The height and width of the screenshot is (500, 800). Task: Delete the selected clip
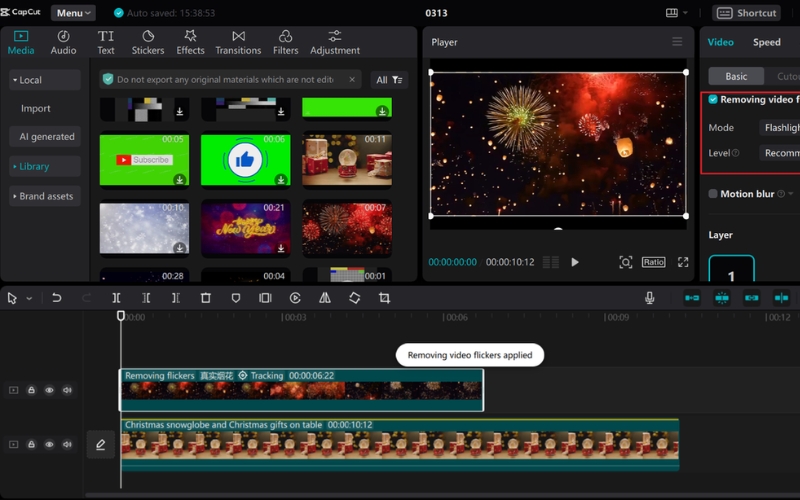(206, 298)
